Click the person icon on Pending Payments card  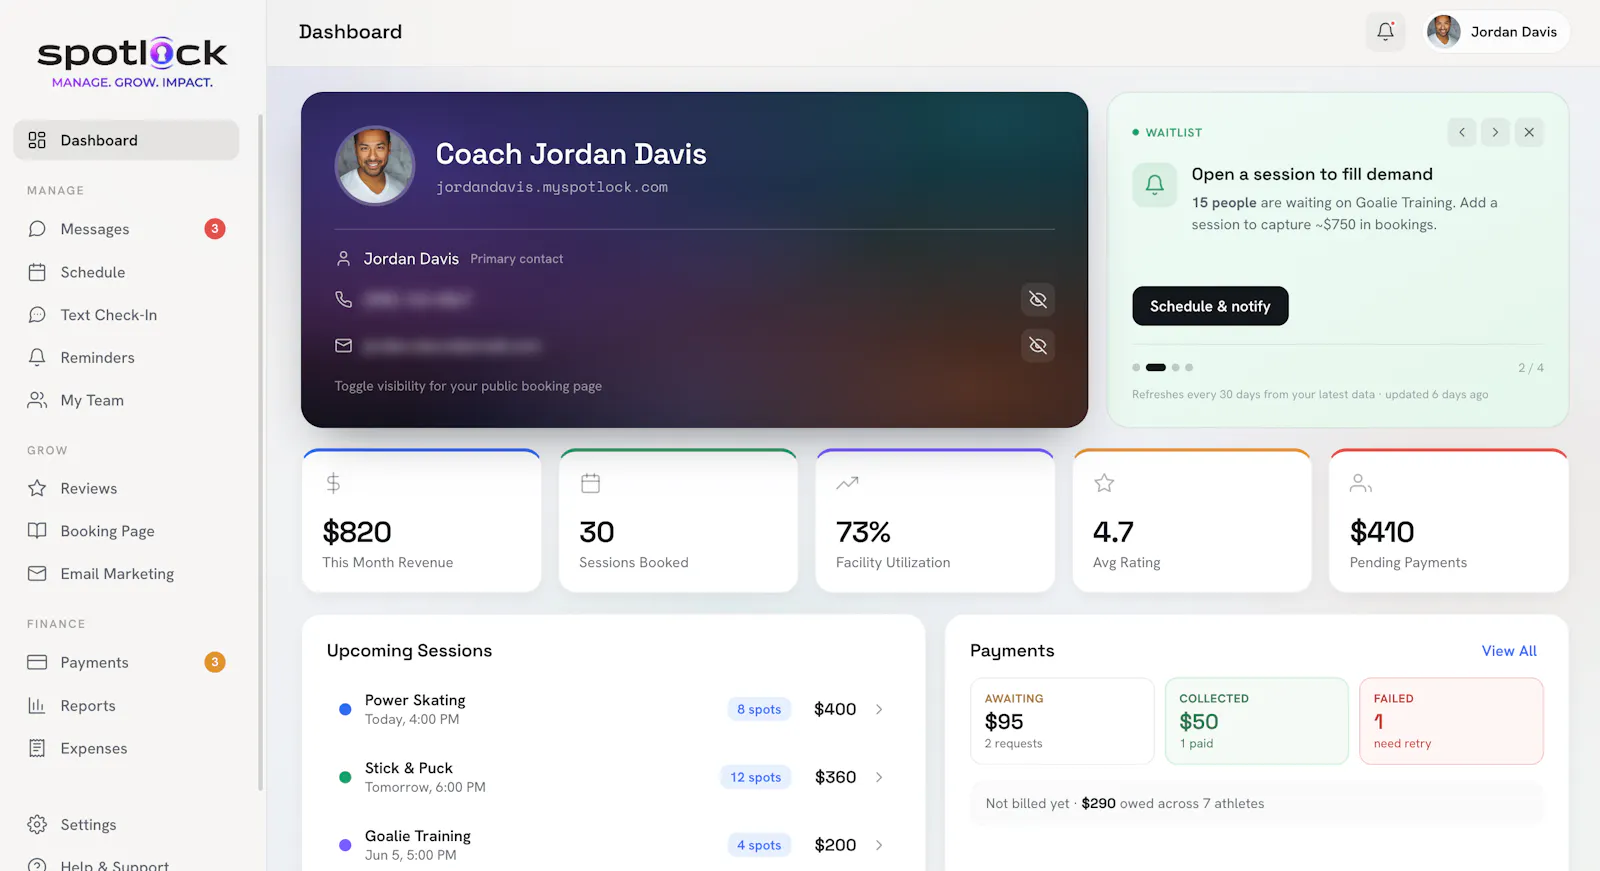[1361, 484]
